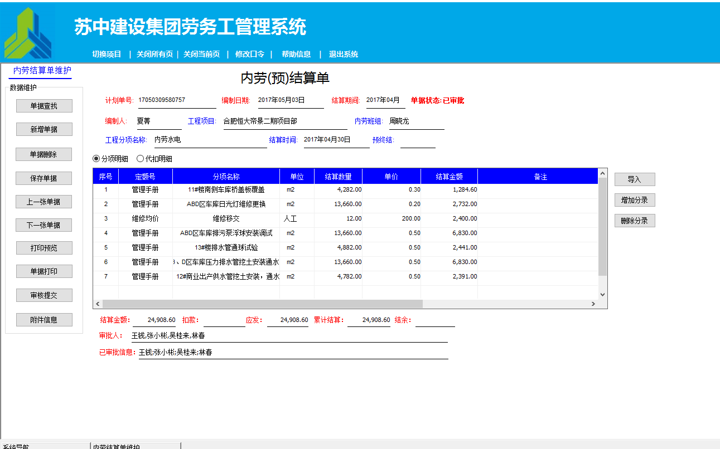Viewport: 720px width, 449px height.
Task: Click the 定额号 column header
Action: 145,177
